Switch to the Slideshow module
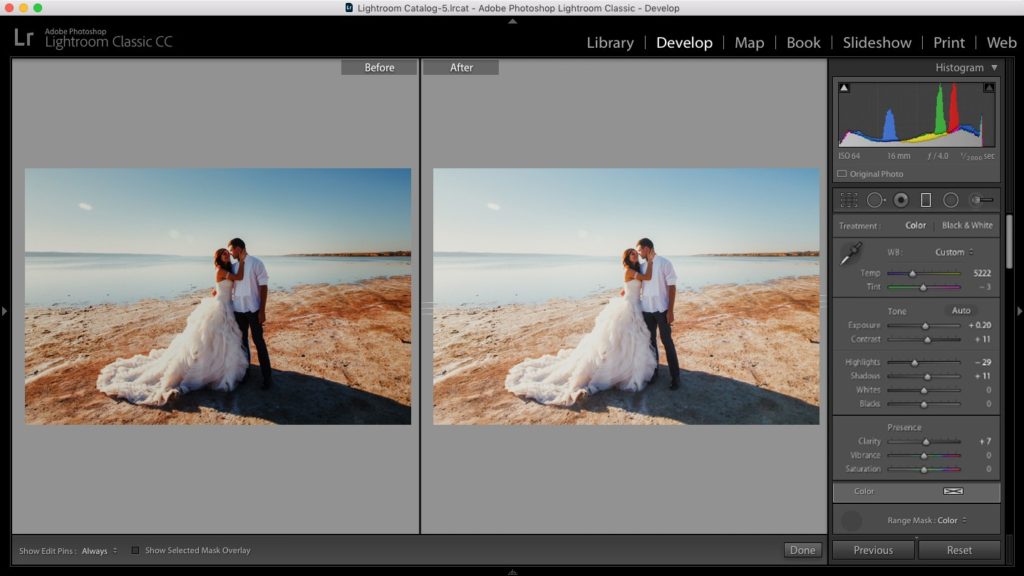The image size is (1024, 576). 877,42
